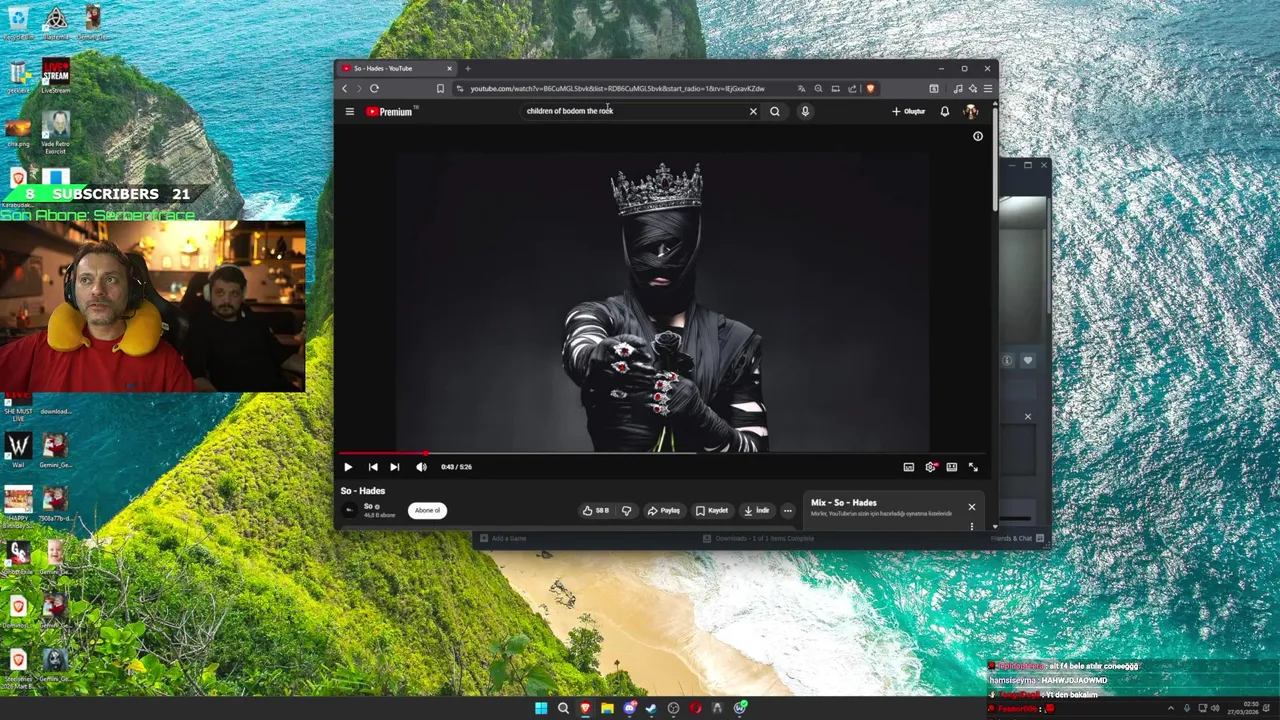Close the Mix - So - Hades panel
The width and height of the screenshot is (1280, 720).
point(971,507)
